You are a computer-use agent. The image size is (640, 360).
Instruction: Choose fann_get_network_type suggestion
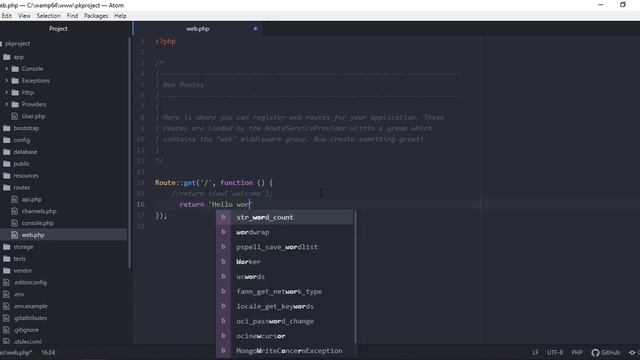pos(284,291)
